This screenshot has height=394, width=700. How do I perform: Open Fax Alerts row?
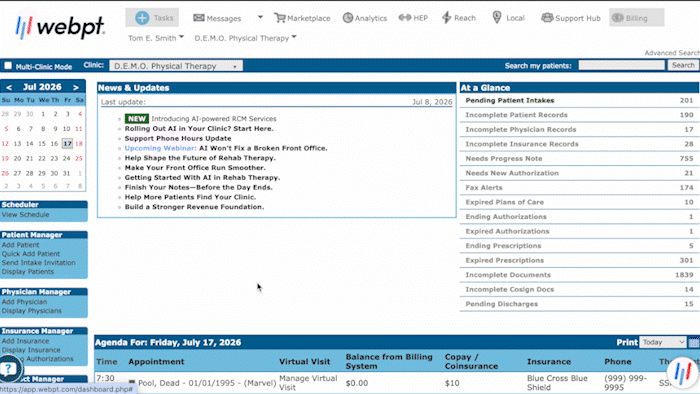pos(579,188)
